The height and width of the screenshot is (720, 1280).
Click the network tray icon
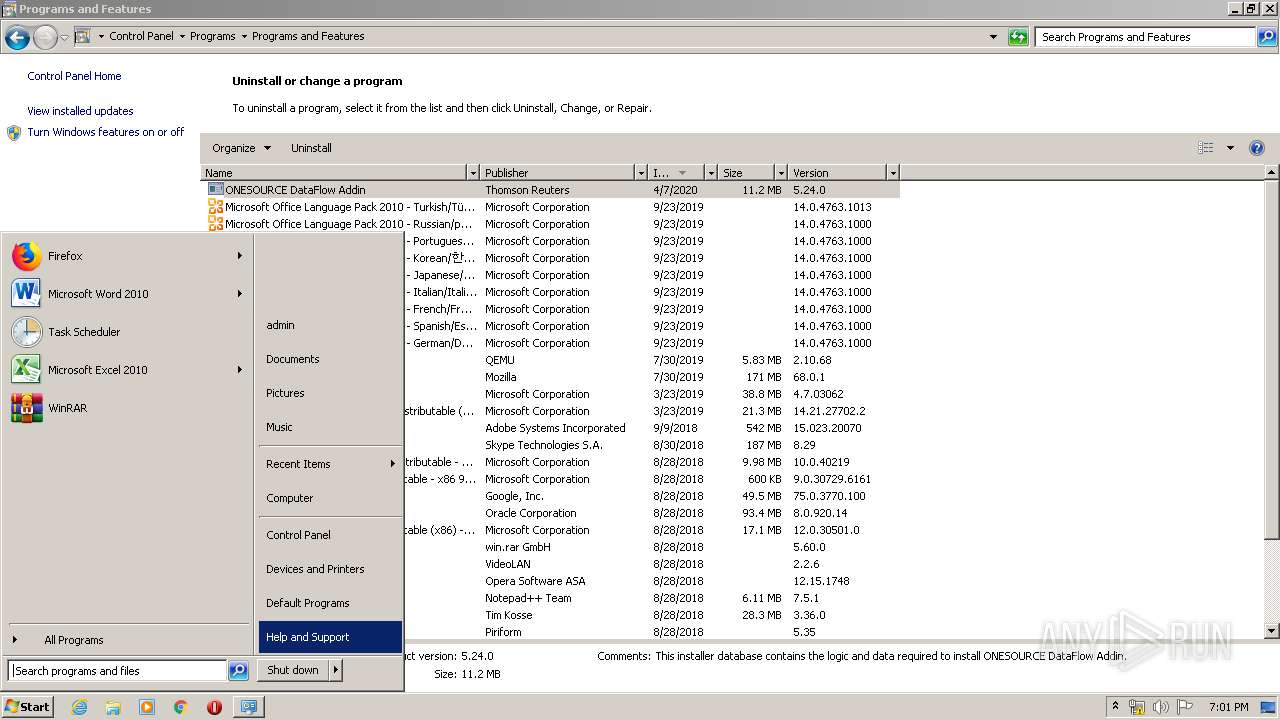point(1137,707)
